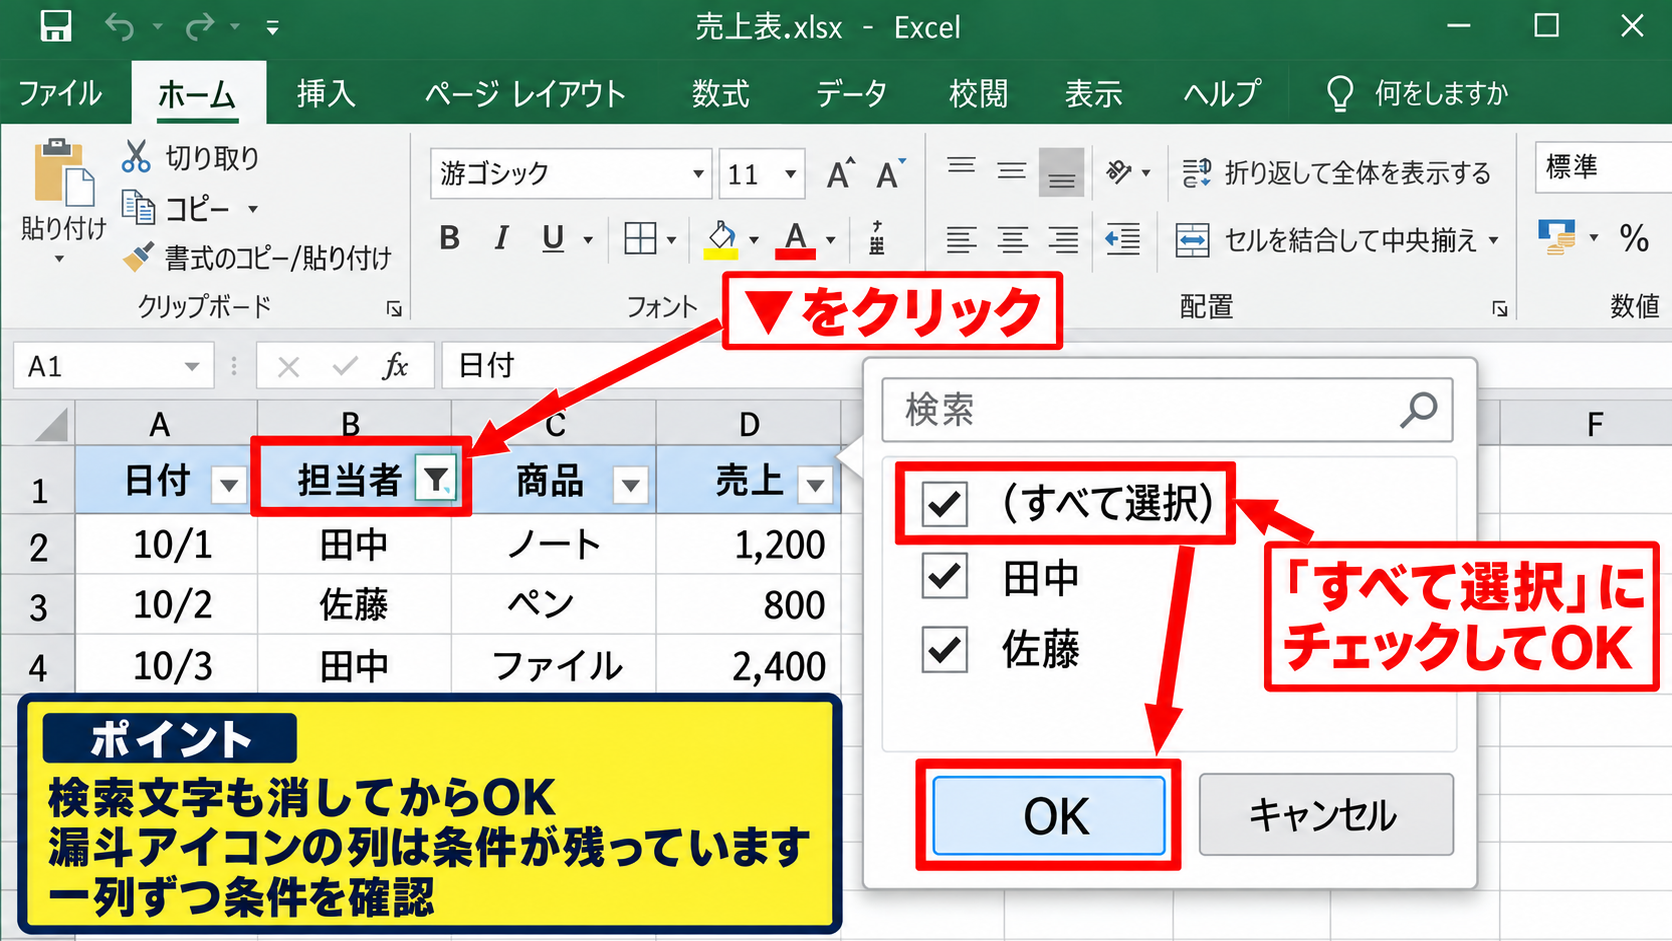This screenshot has height=941, width=1672.
Task: Select the cell containing 1,200
Action: click(x=748, y=545)
